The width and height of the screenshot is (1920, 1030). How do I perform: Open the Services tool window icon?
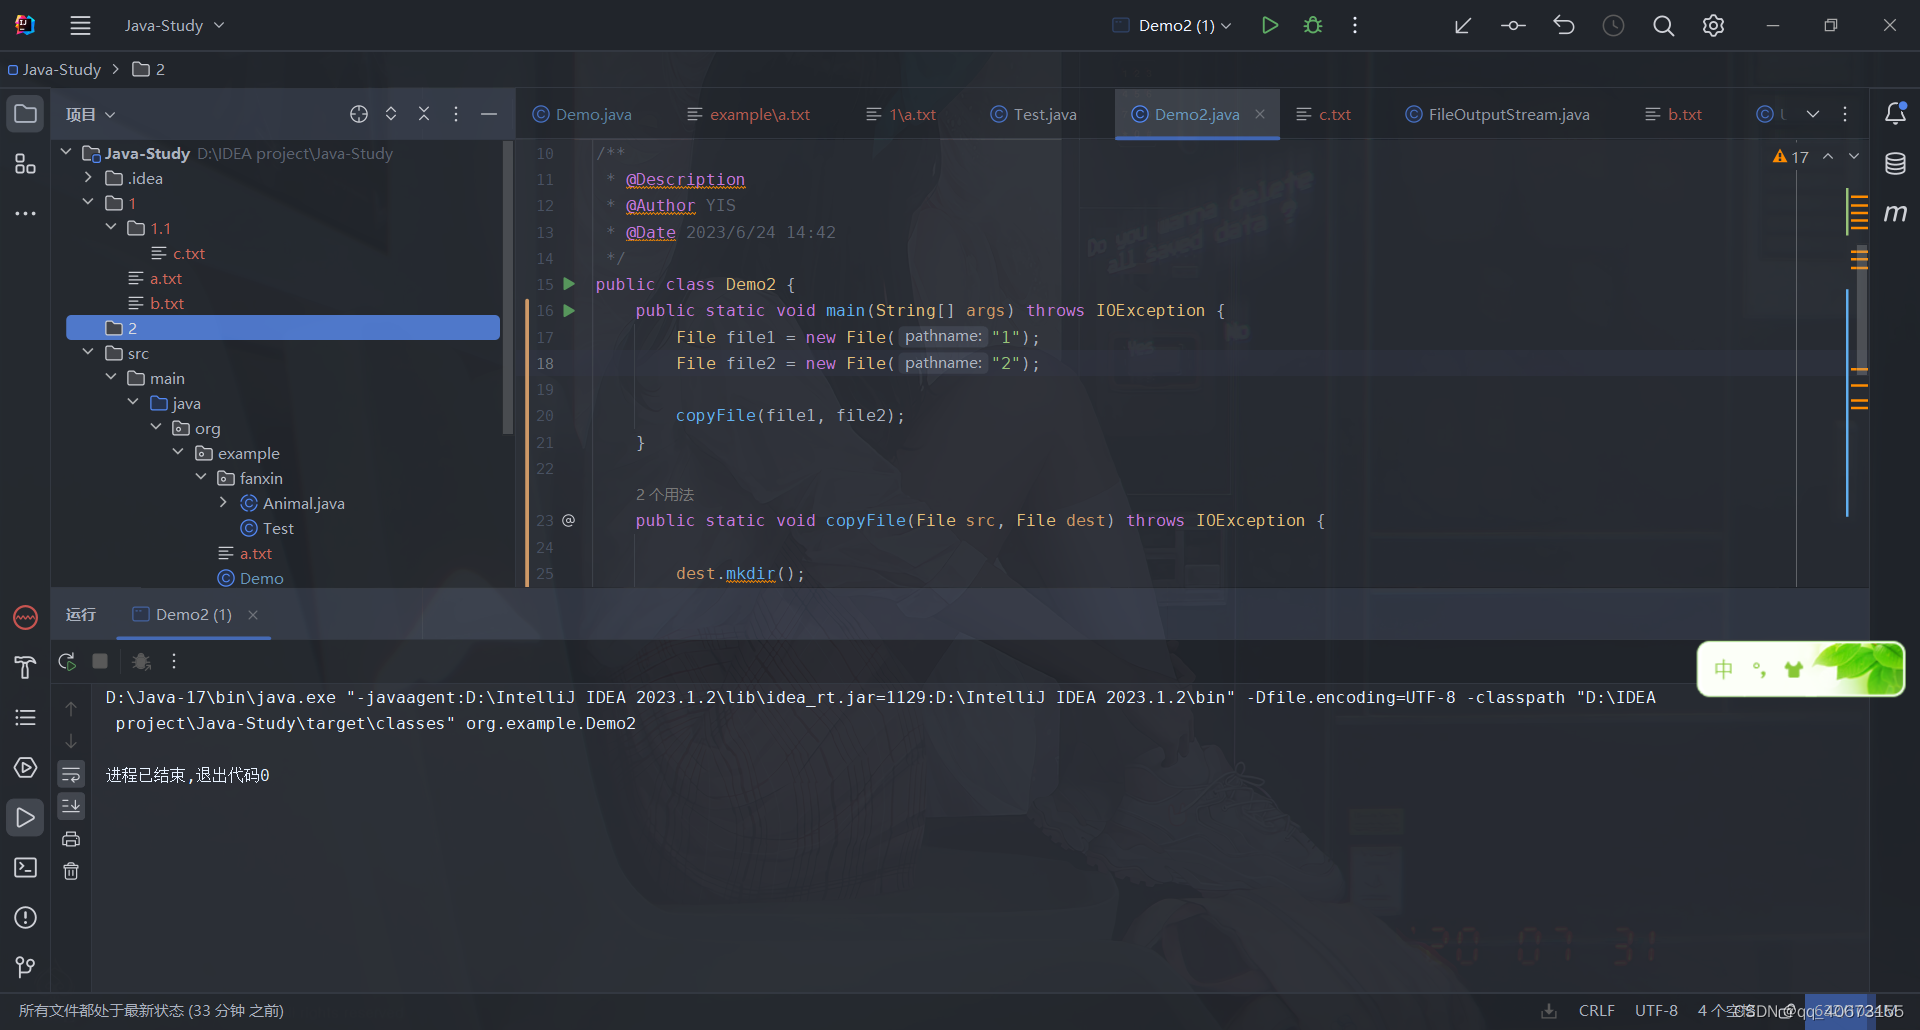click(x=26, y=767)
